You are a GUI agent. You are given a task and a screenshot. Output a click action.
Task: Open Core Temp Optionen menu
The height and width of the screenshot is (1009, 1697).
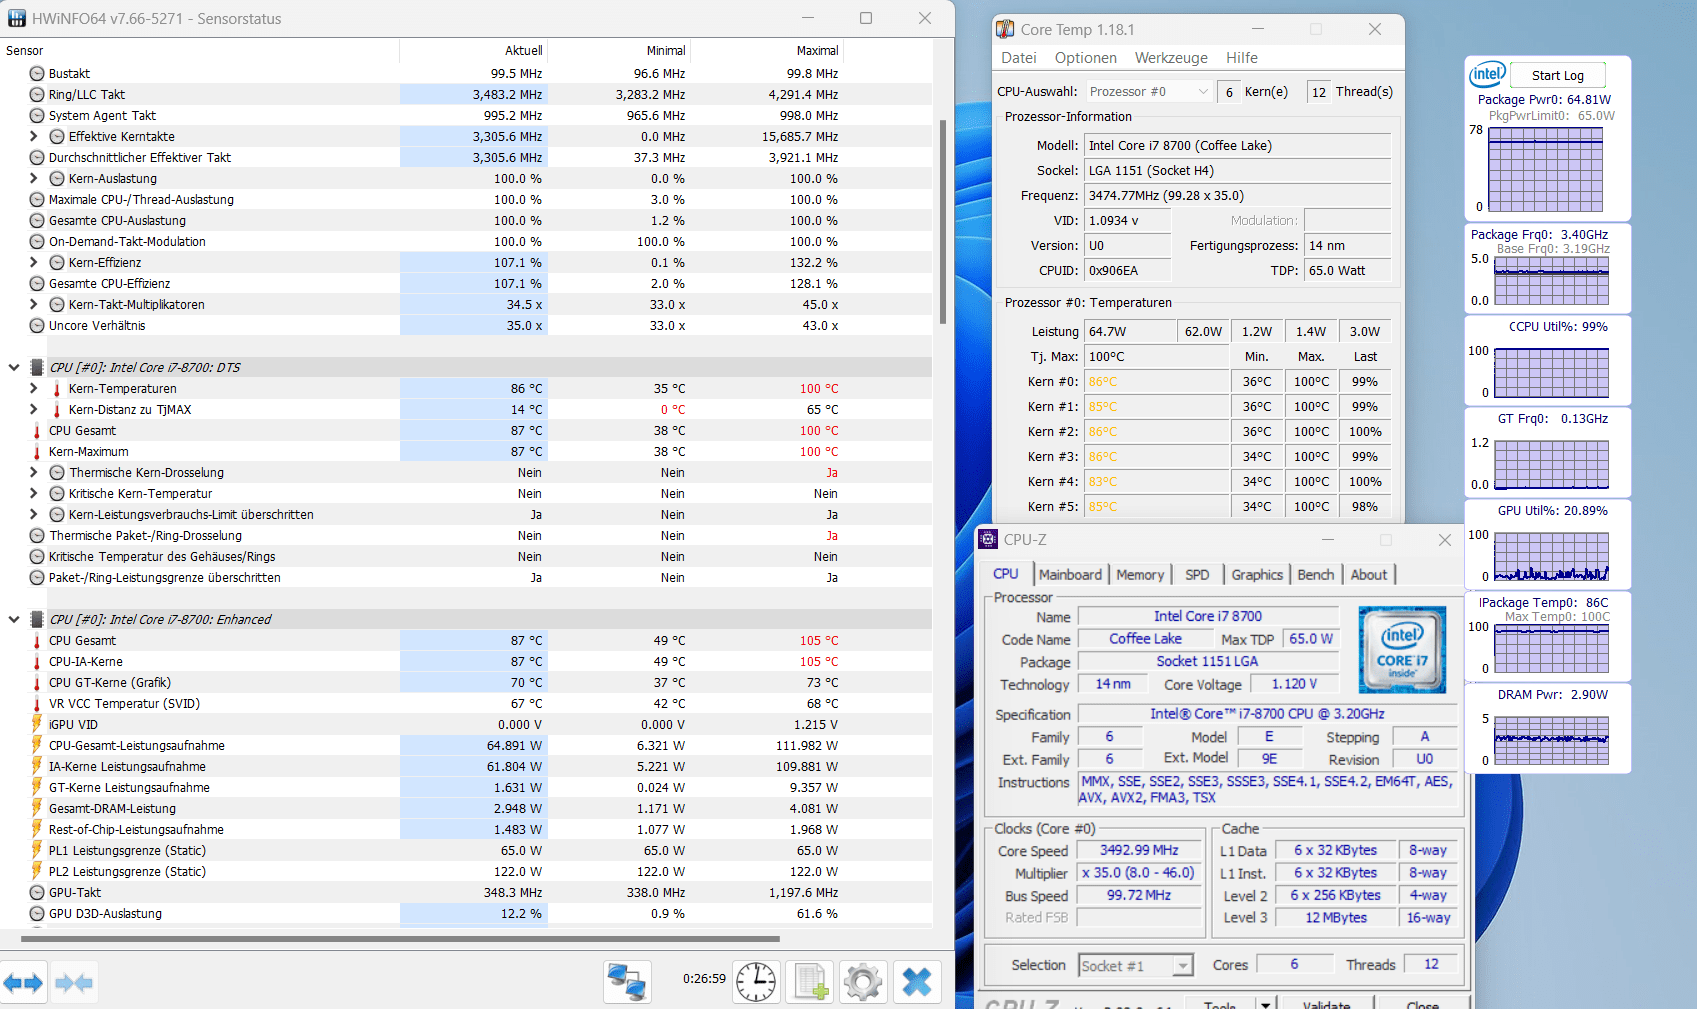coord(1085,58)
